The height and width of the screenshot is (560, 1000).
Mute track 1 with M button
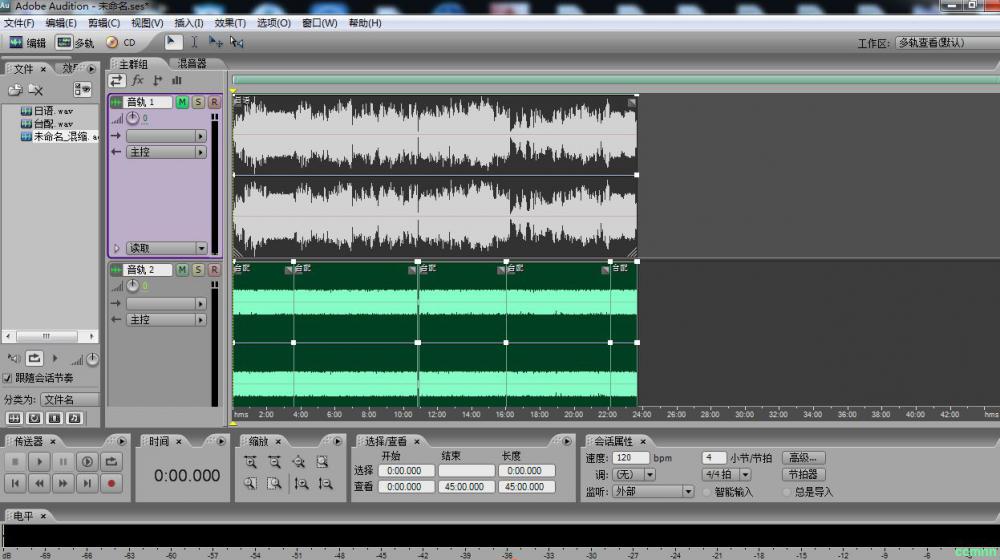tap(182, 102)
